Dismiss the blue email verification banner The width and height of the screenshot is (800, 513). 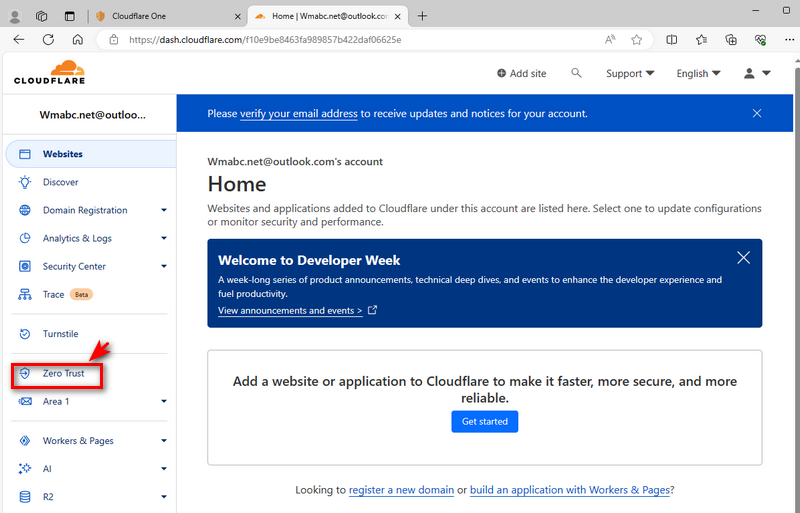click(757, 113)
